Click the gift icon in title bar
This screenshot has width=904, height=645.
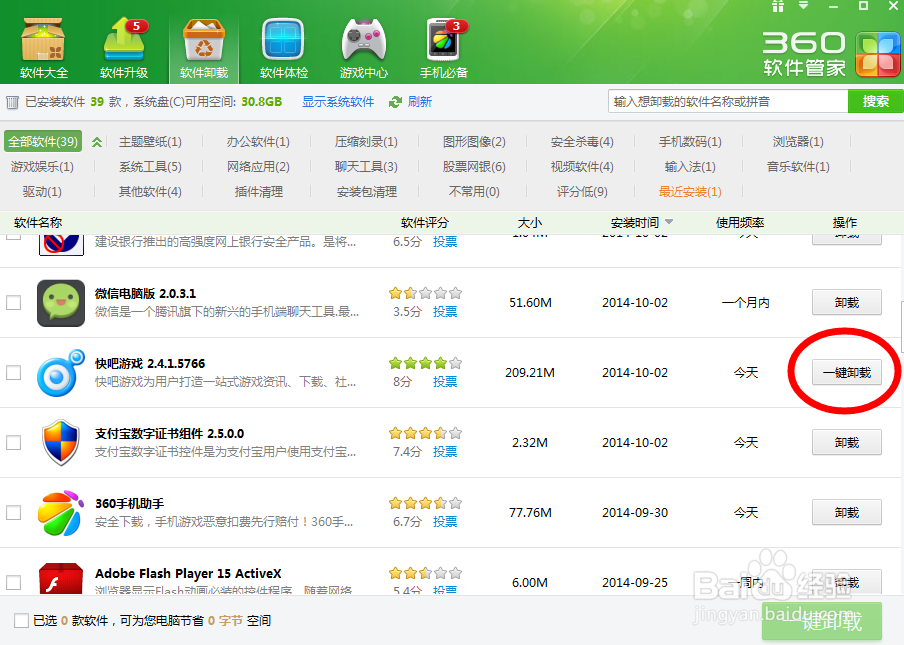(778, 6)
